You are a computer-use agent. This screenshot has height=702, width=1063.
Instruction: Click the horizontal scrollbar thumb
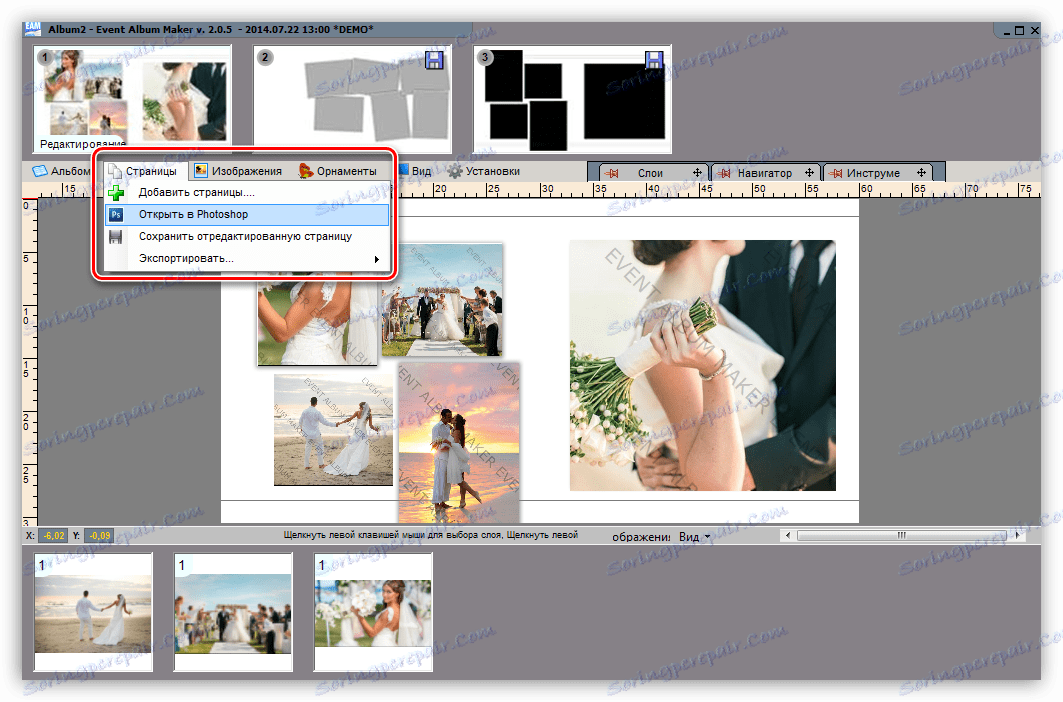coord(902,535)
